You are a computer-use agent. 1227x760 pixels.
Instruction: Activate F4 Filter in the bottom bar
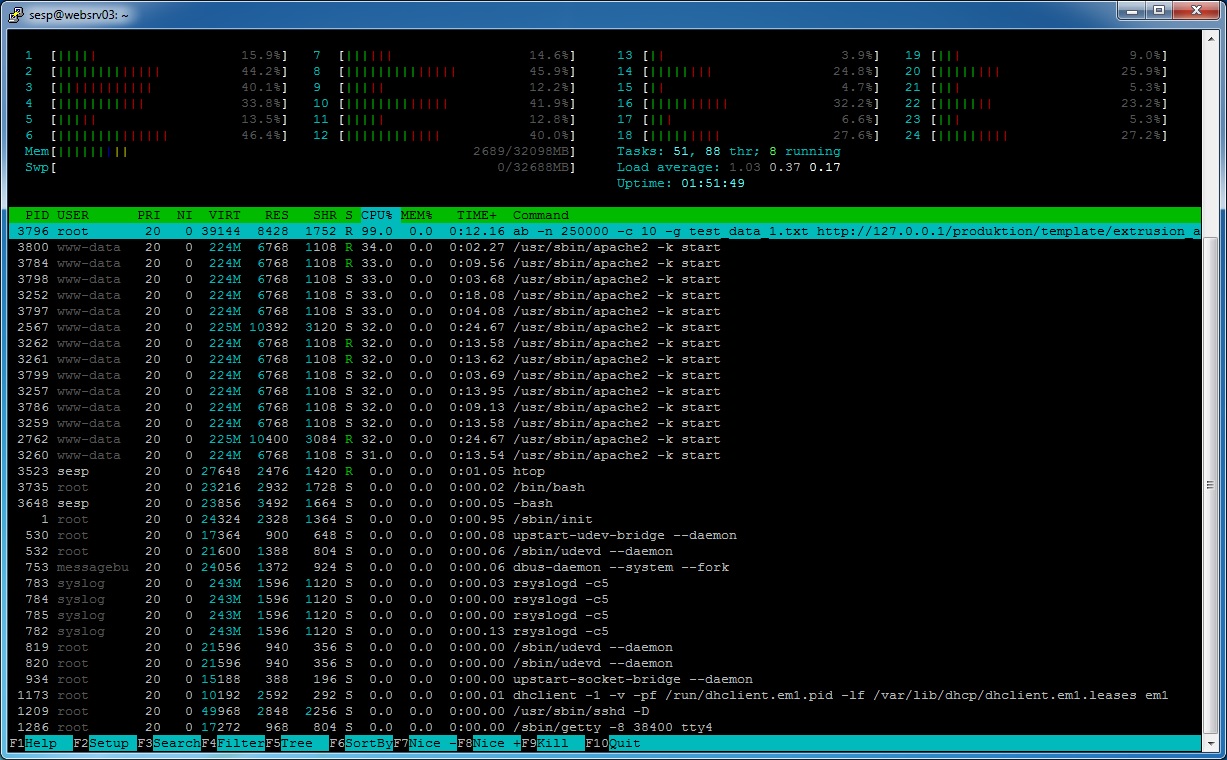233,743
